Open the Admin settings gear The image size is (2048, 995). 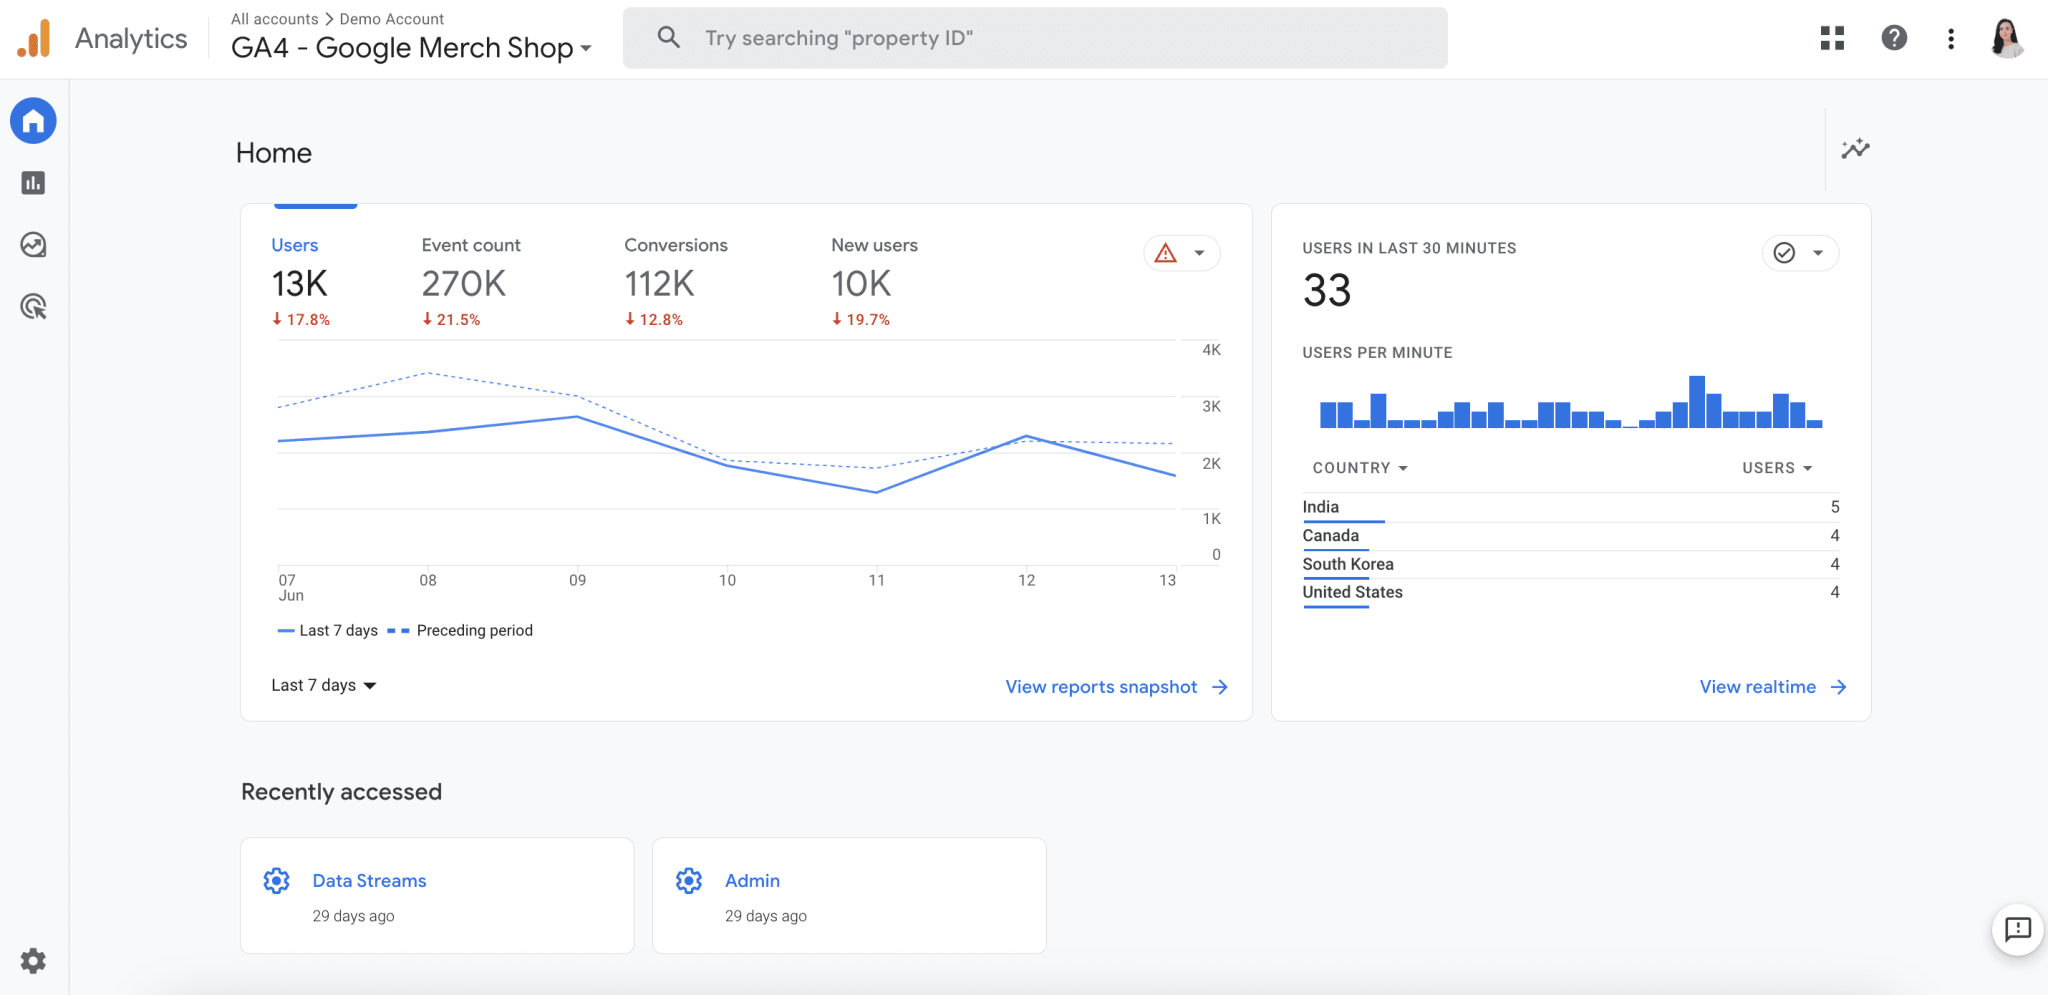[33, 960]
